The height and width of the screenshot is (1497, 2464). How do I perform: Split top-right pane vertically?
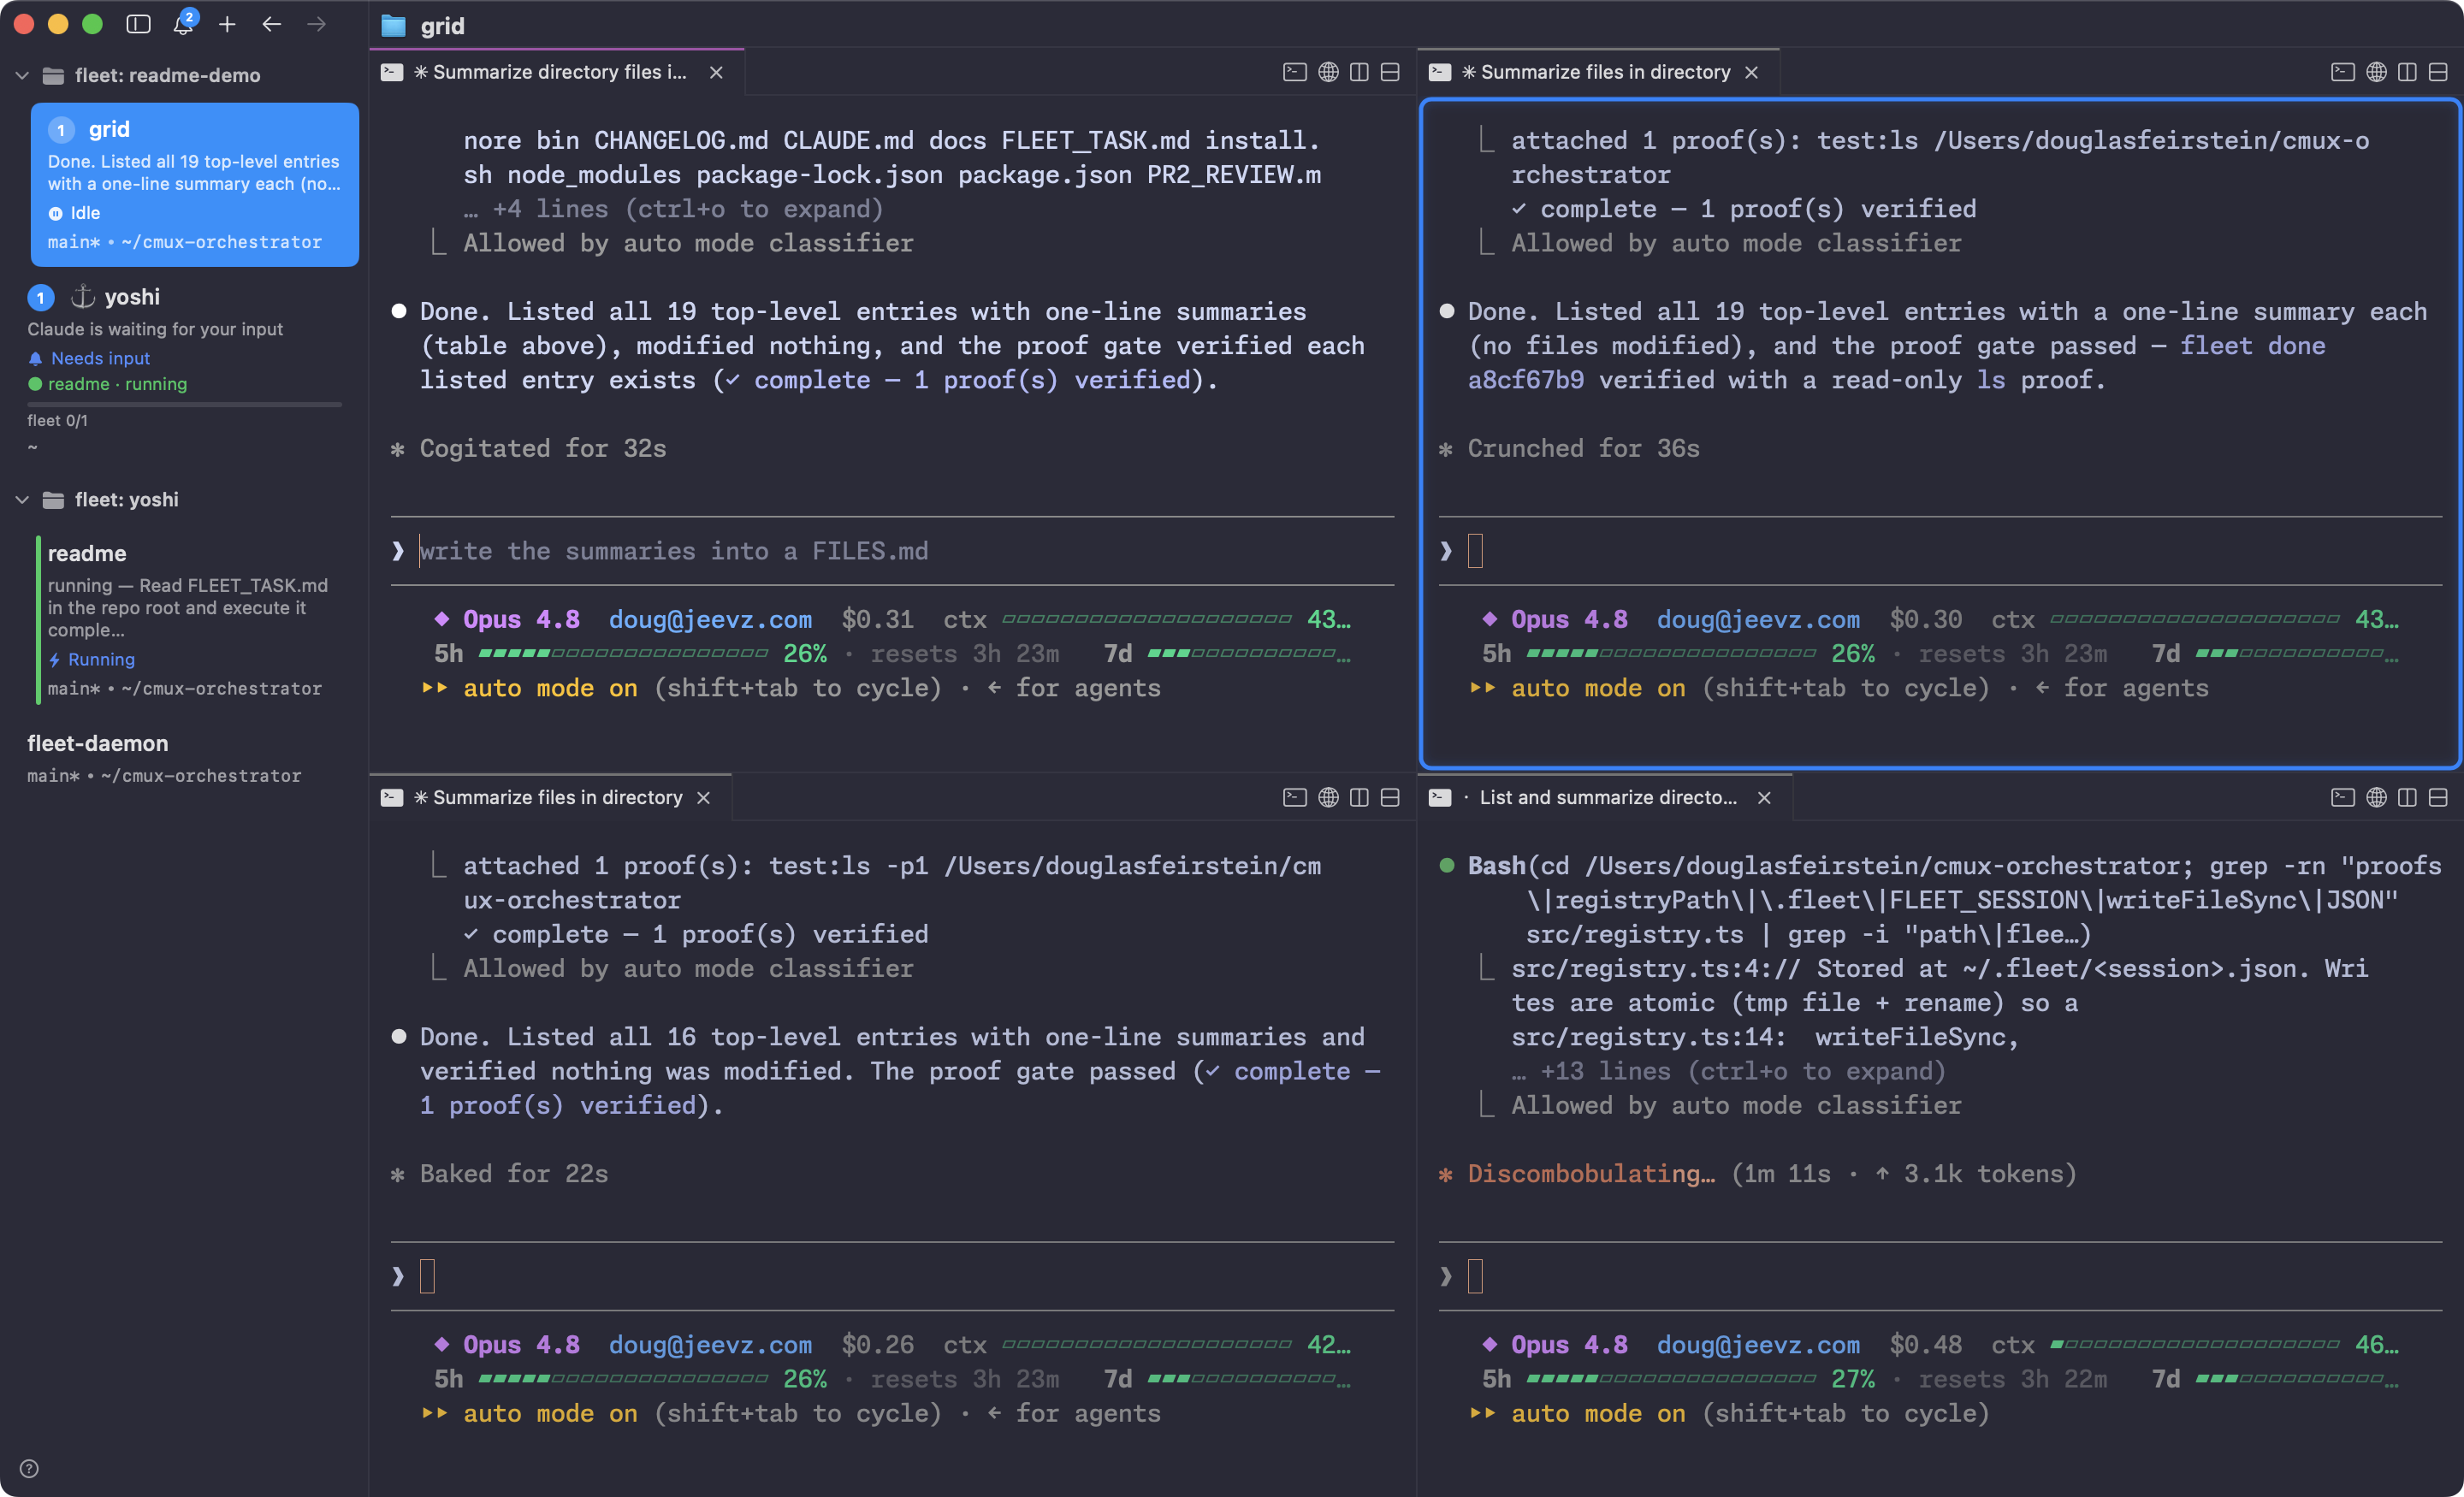(2407, 72)
